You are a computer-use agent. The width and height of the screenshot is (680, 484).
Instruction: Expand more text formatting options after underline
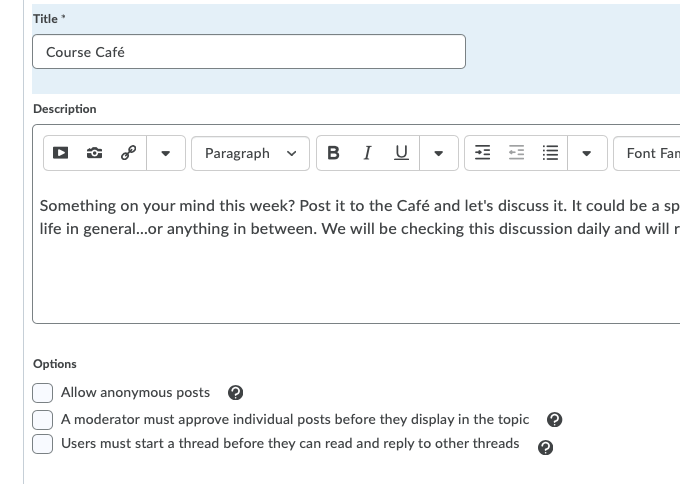point(438,153)
